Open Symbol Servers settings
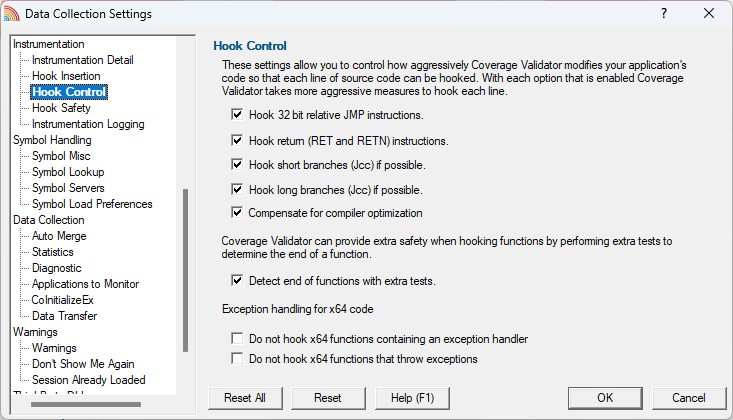733x420 pixels. tap(68, 188)
